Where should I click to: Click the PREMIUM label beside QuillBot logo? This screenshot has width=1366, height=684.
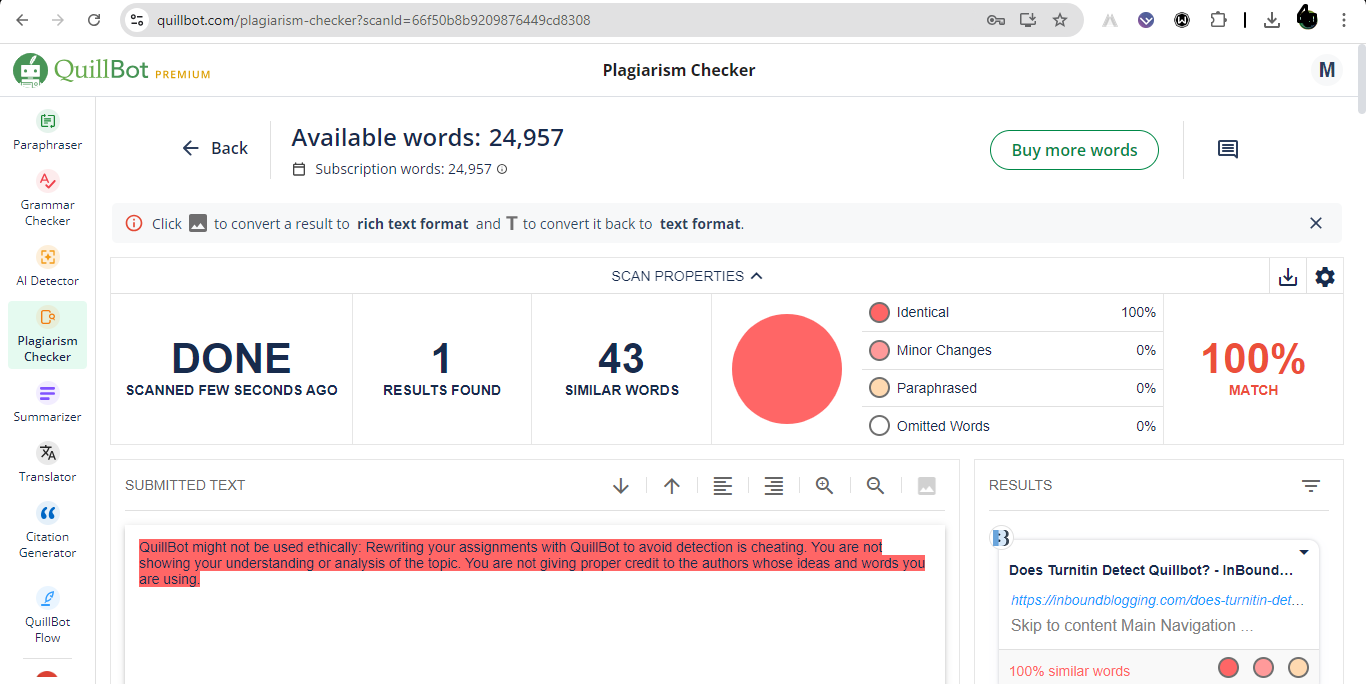(183, 75)
